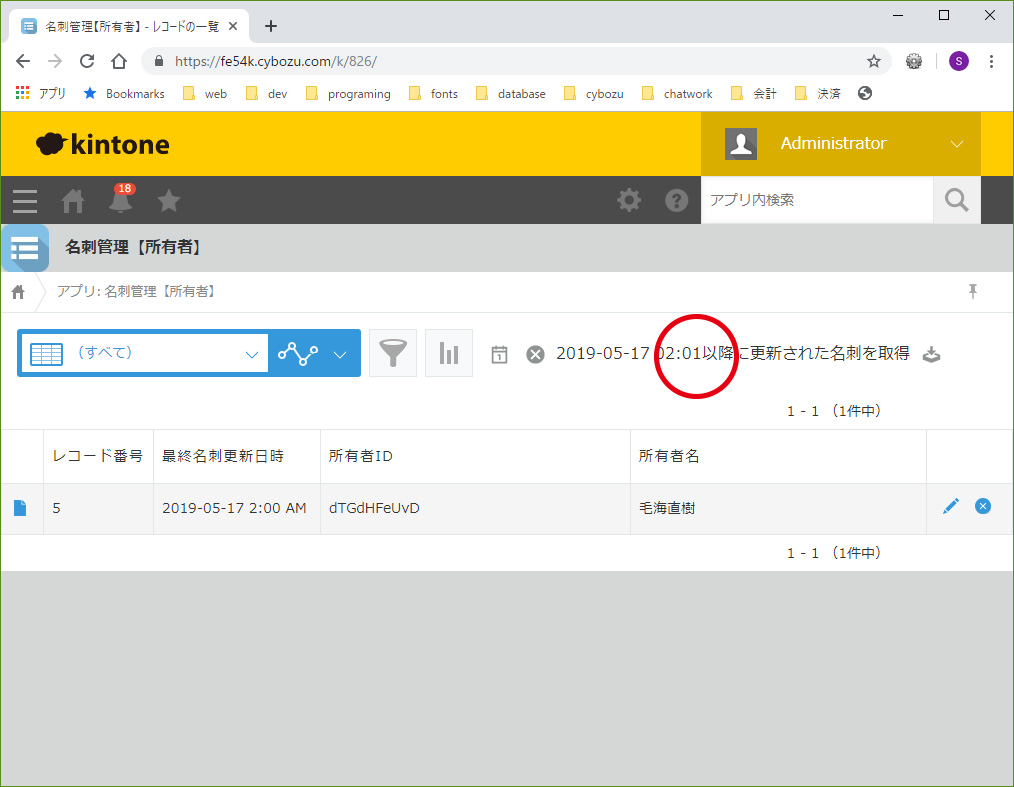The height and width of the screenshot is (787, 1014).
Task: Open the 決済 bookmarks folder
Action: (x=817, y=94)
